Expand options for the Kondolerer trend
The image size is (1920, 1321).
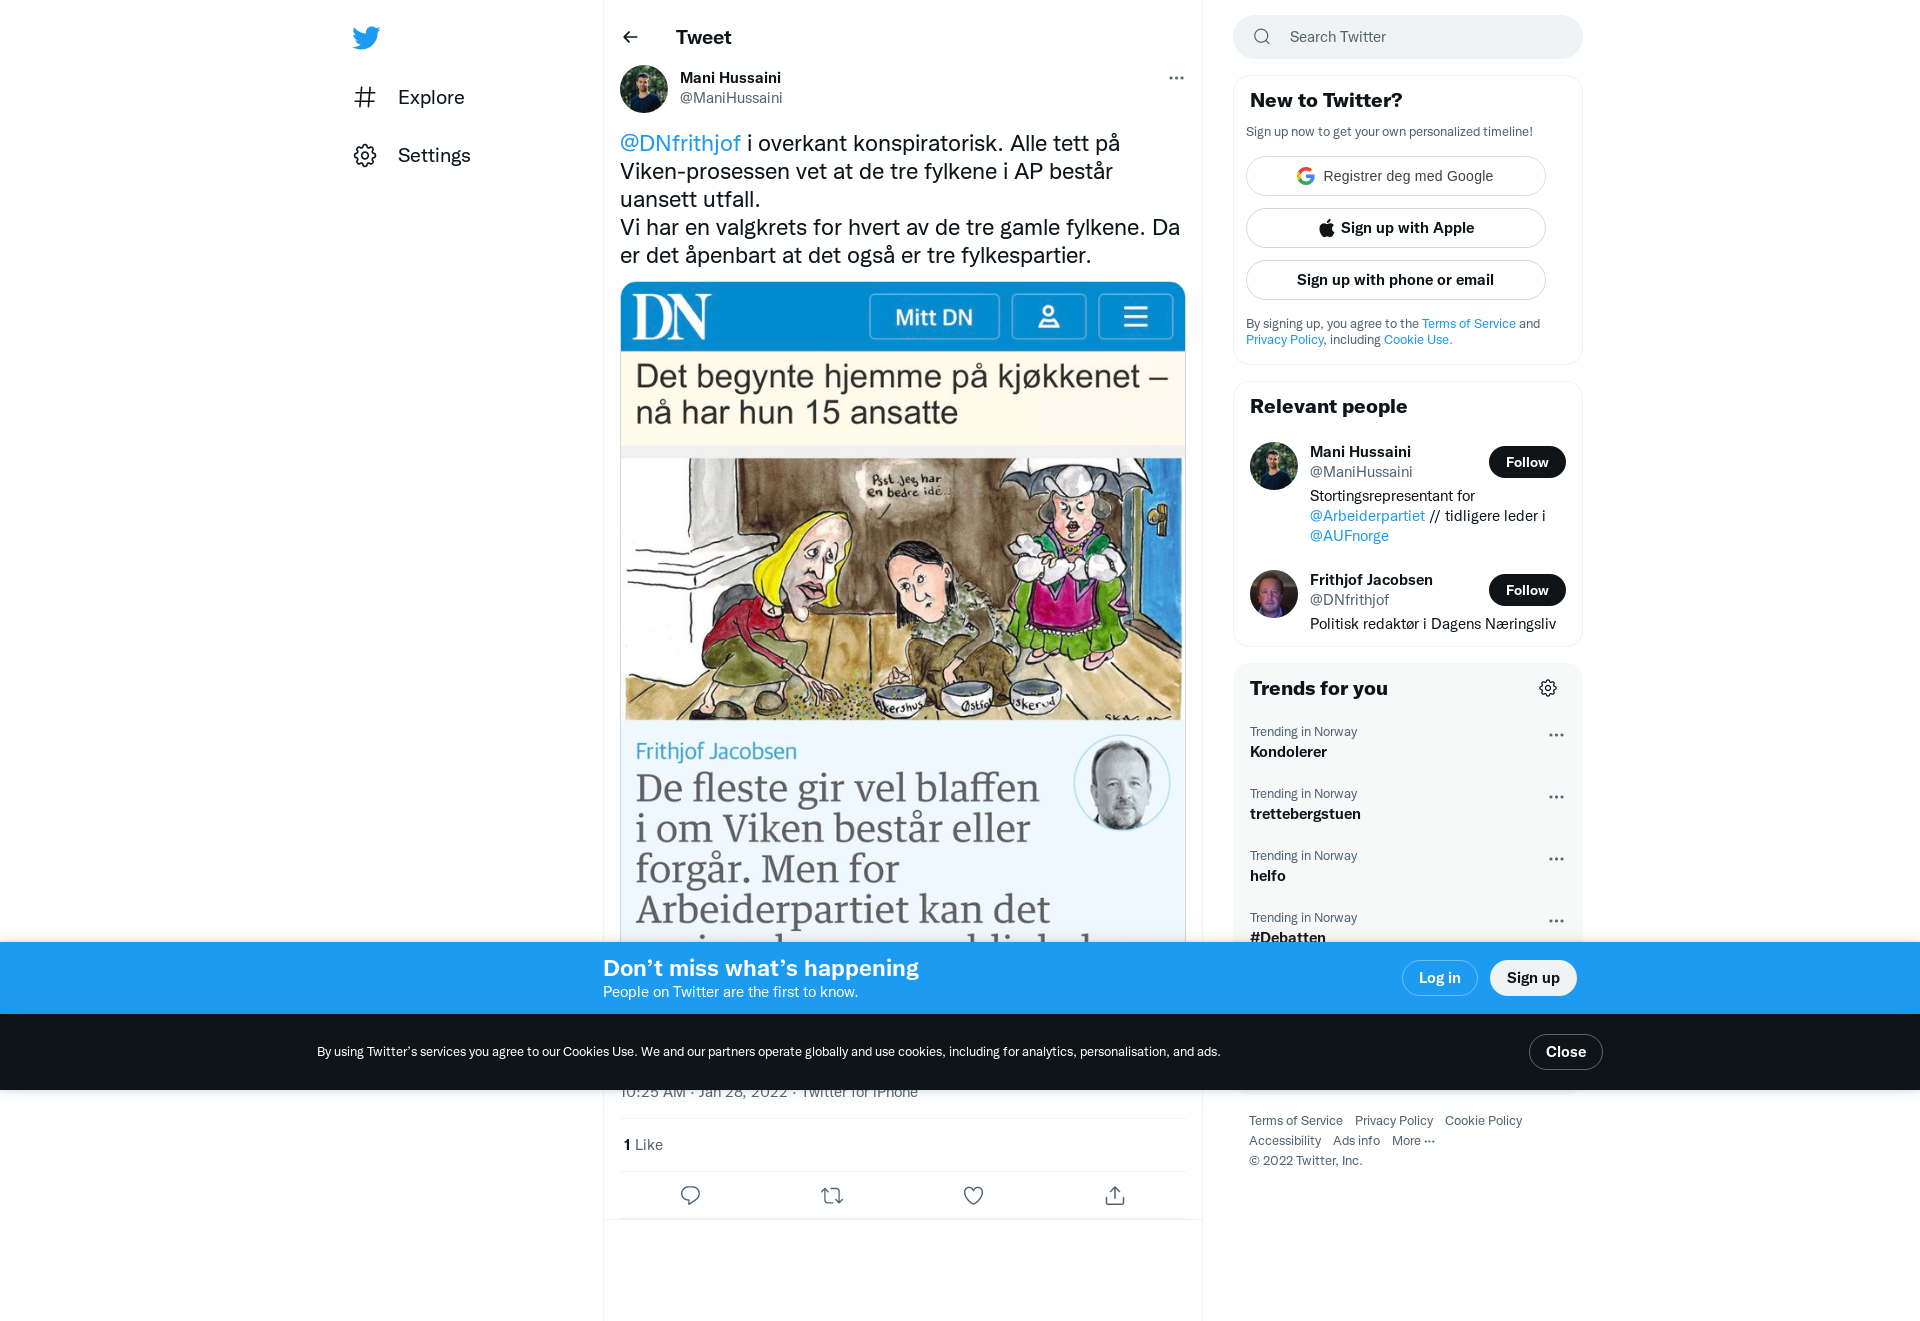(x=1556, y=735)
